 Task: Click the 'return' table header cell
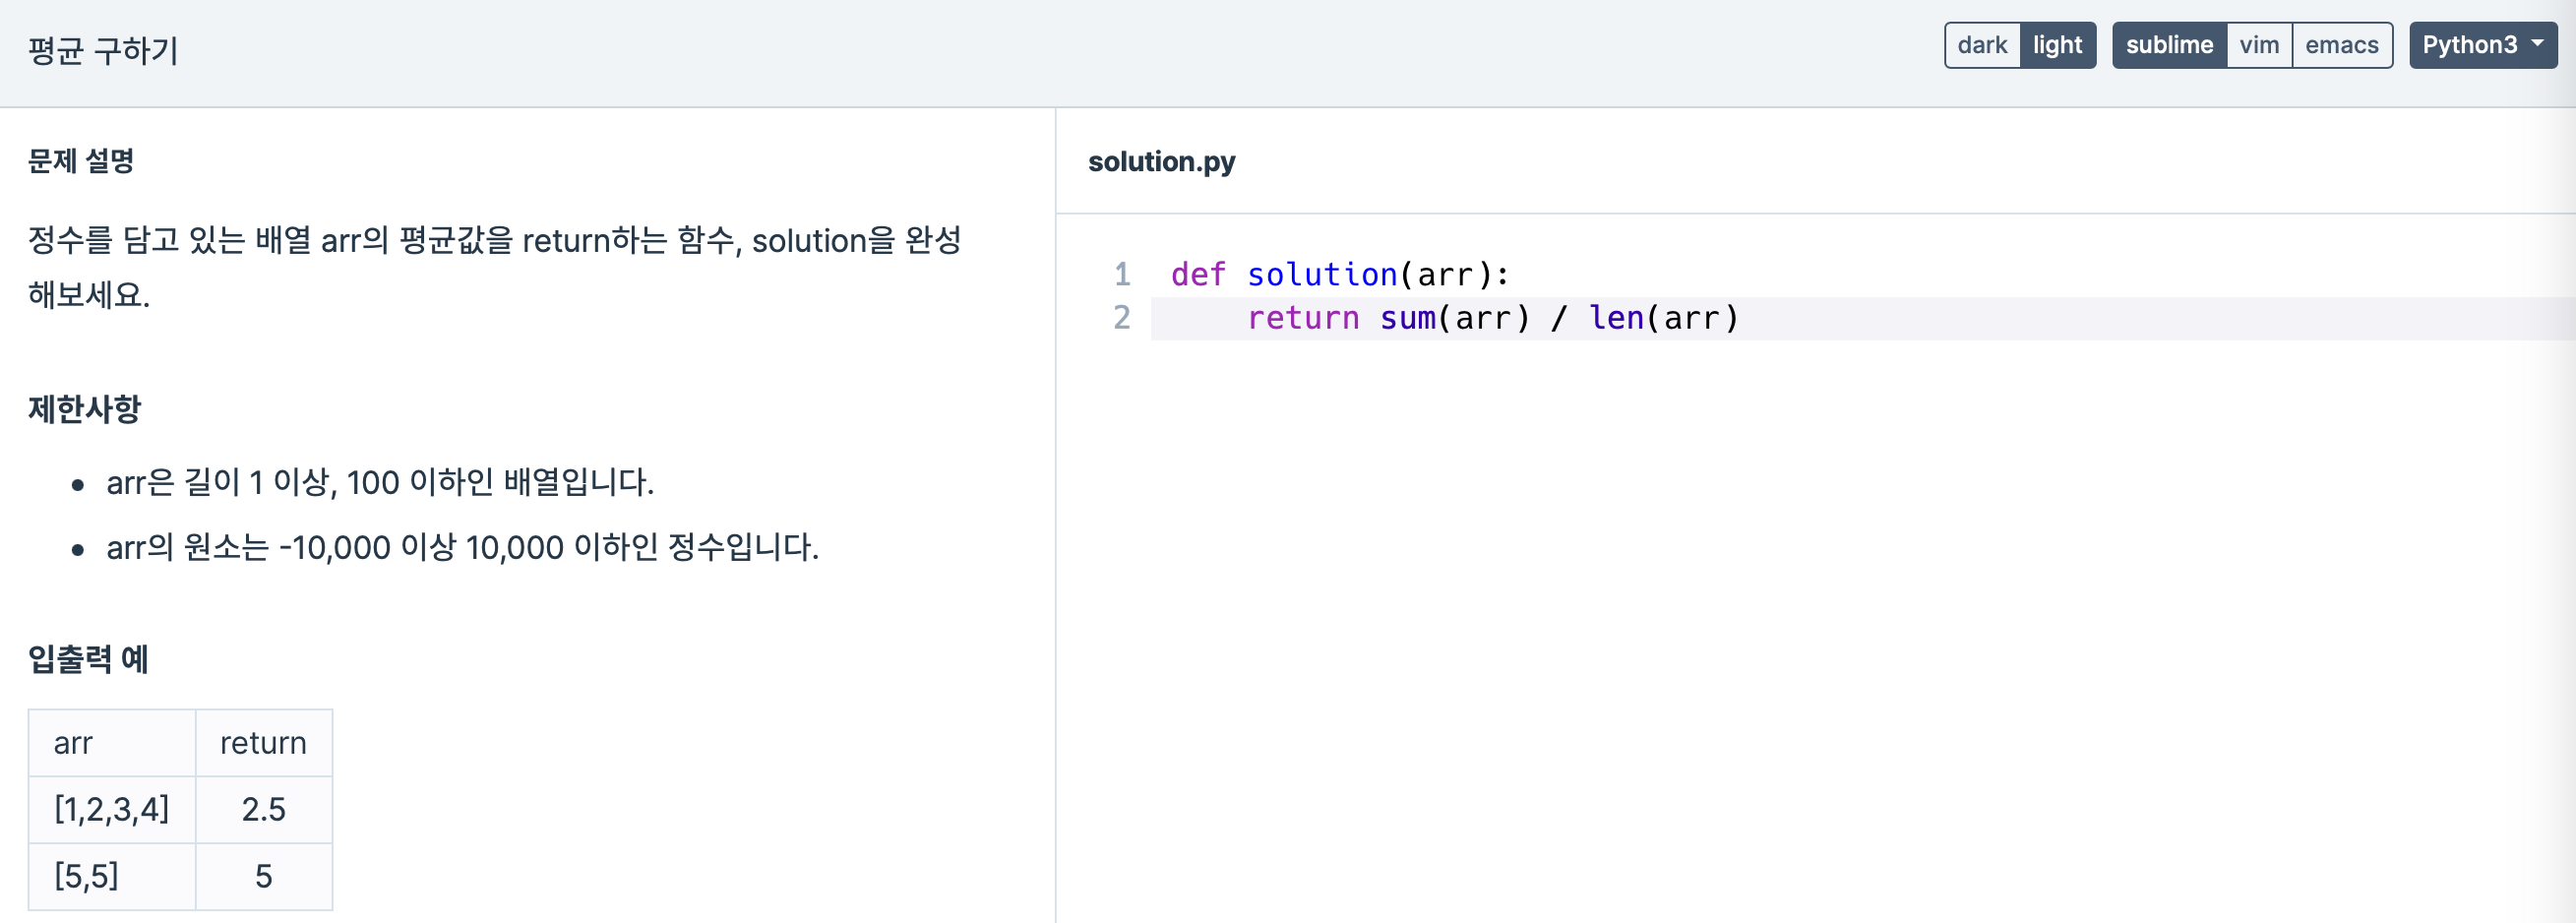pos(264,743)
